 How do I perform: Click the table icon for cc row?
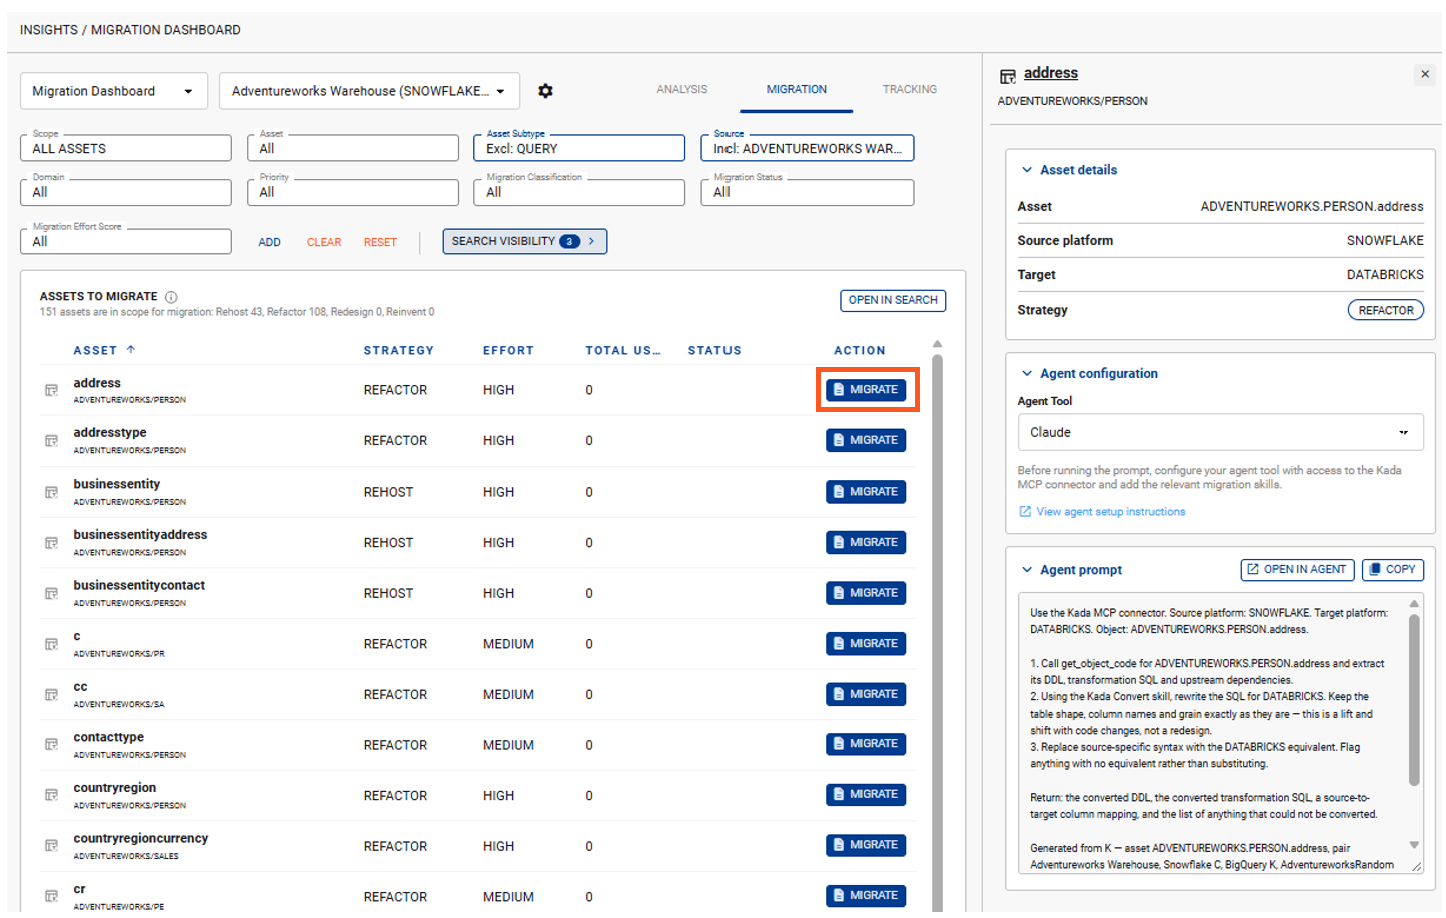[x=51, y=694]
